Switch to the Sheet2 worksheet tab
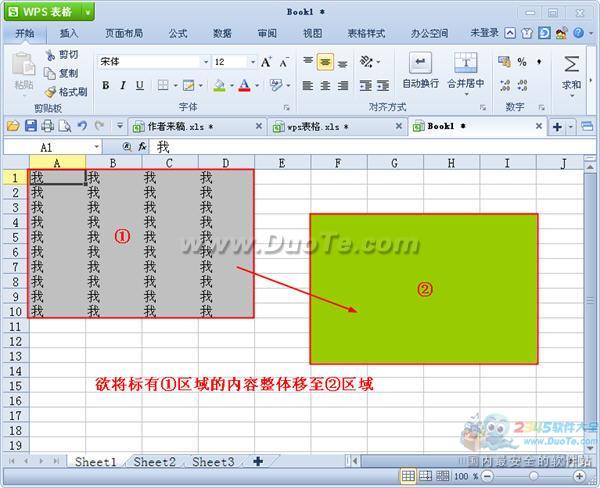 coord(154,462)
